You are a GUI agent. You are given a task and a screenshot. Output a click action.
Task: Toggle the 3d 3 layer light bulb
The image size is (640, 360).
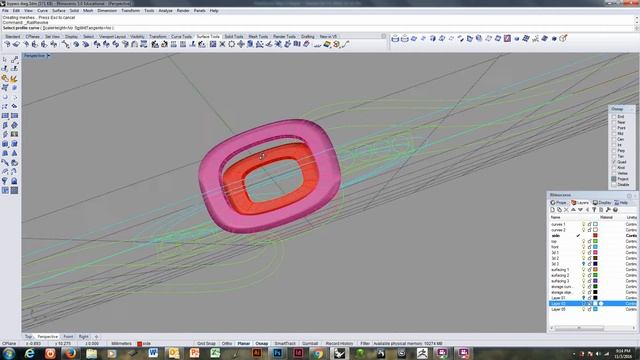[x=584, y=264]
